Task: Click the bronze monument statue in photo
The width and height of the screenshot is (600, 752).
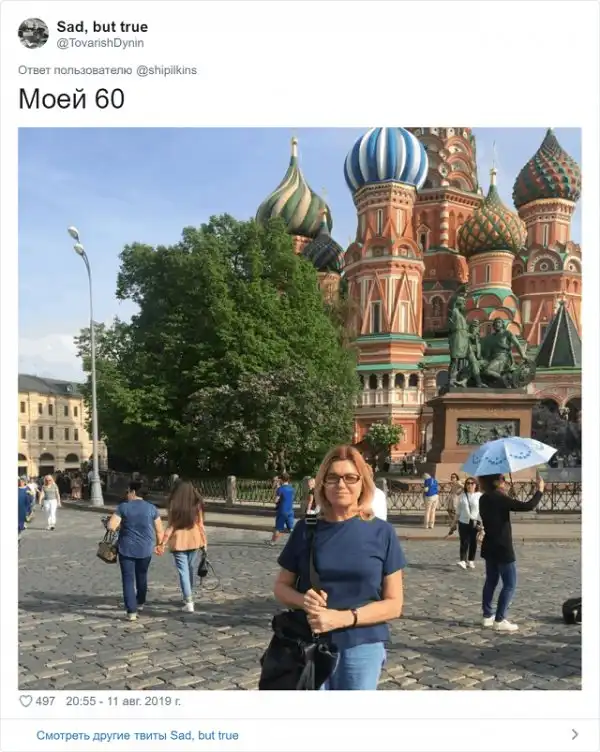Action: pyautogui.click(x=487, y=343)
